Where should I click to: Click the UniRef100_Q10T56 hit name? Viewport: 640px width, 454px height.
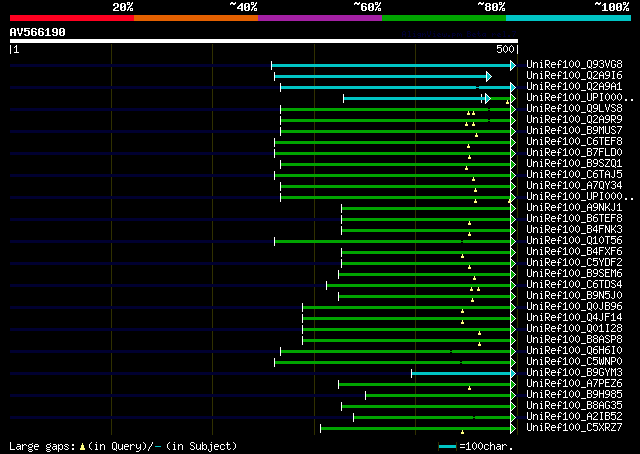[574, 241]
